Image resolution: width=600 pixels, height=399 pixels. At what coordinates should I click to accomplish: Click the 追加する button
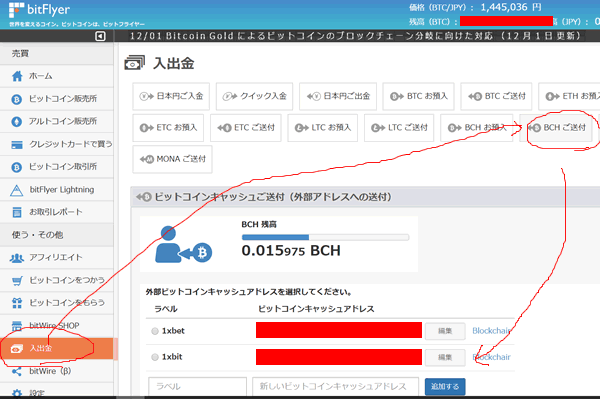(x=445, y=387)
